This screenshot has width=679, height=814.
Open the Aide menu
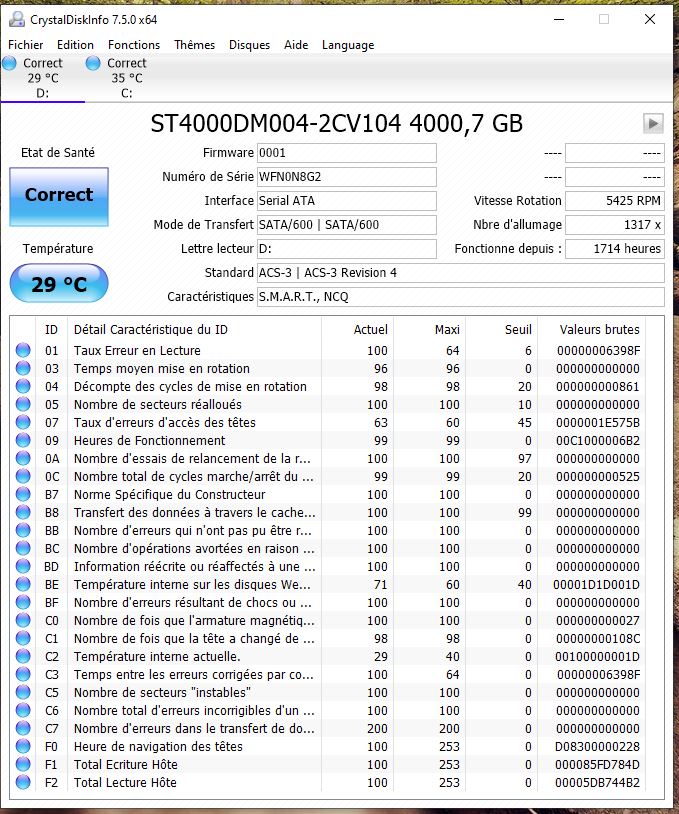(x=296, y=45)
